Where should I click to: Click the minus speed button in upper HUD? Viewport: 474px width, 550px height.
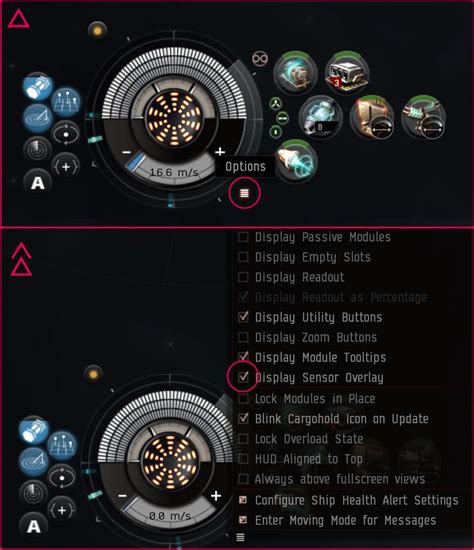(x=127, y=152)
